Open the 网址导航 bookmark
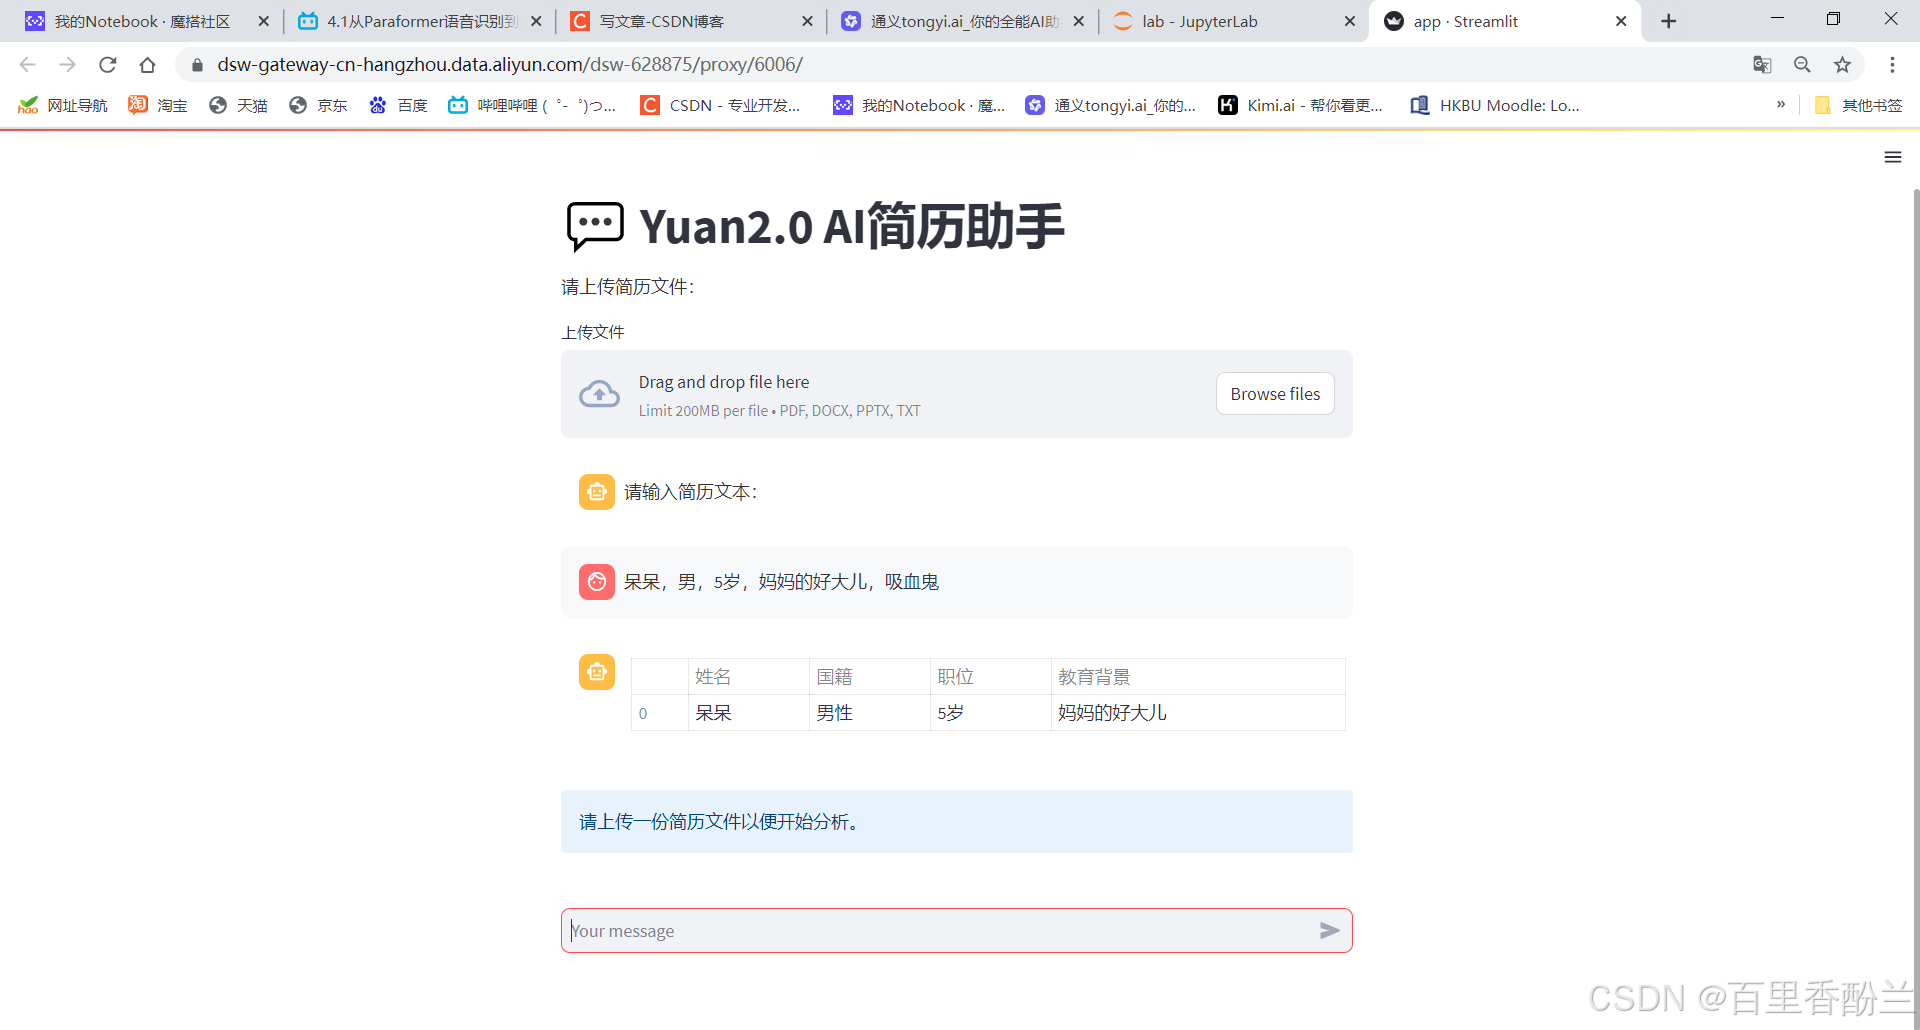Viewport: 1920px width, 1030px height. (63, 105)
